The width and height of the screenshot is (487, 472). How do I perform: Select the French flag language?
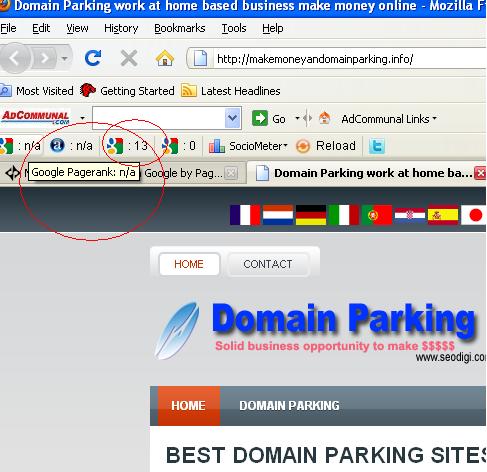[x=245, y=215]
